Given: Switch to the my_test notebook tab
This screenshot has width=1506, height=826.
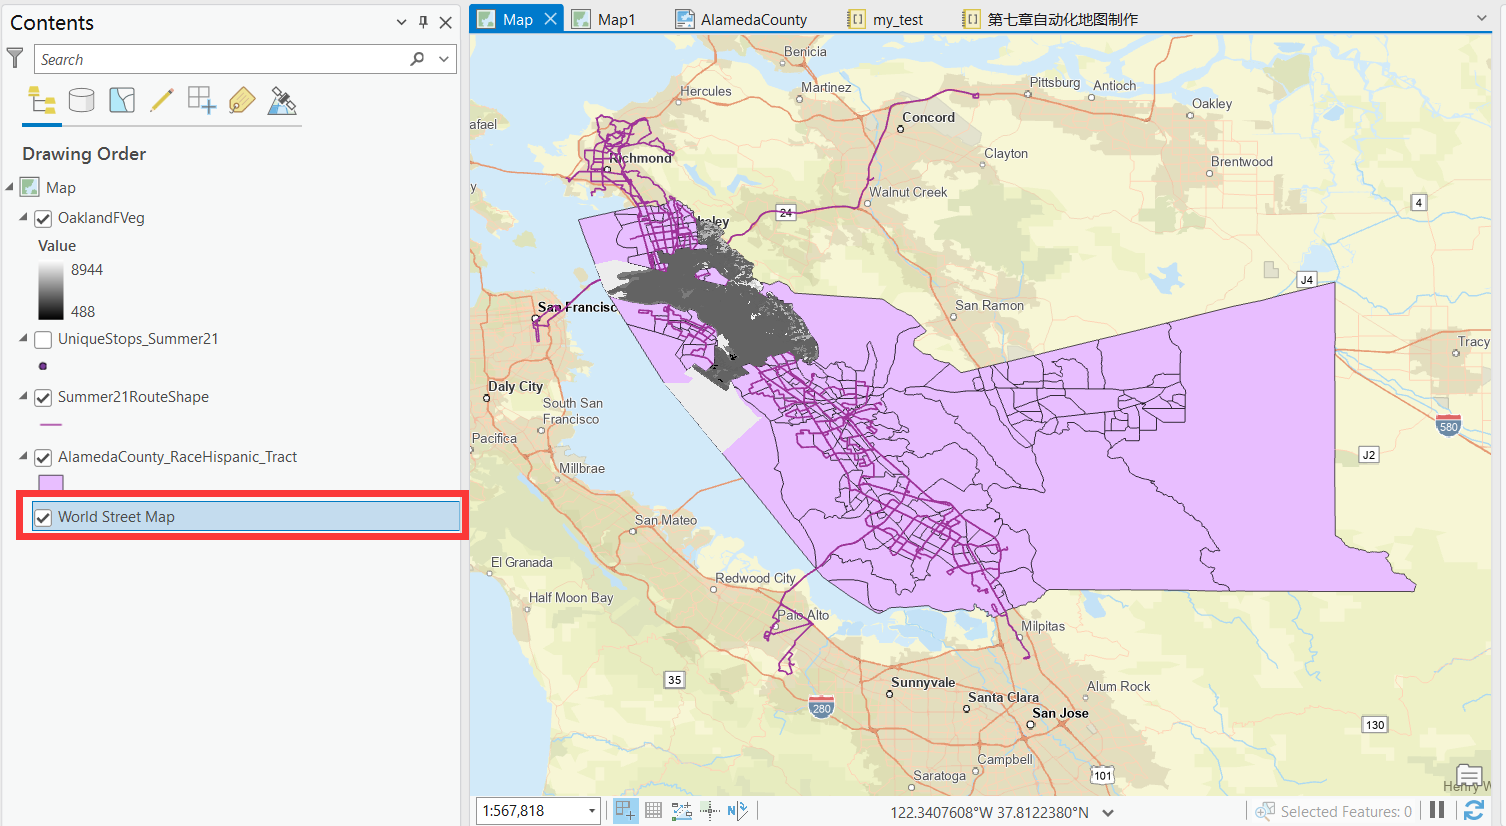Looking at the screenshot, I should tap(885, 19).
